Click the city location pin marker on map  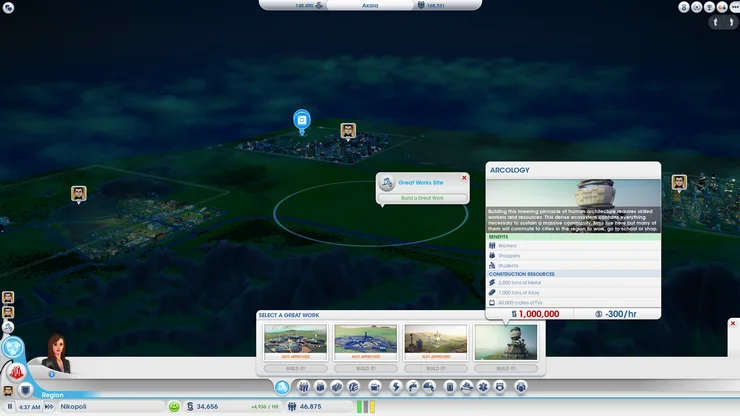pos(302,121)
